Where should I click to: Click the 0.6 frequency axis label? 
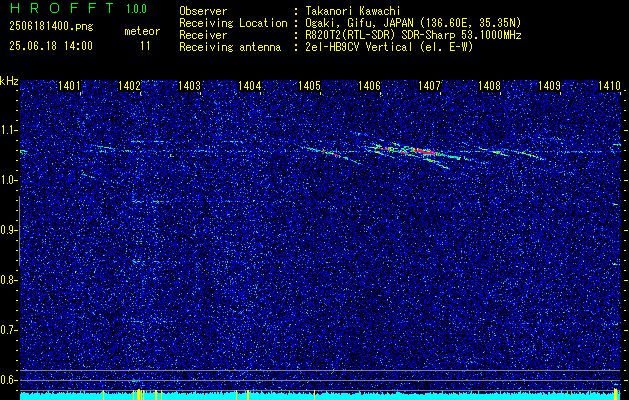[8, 380]
